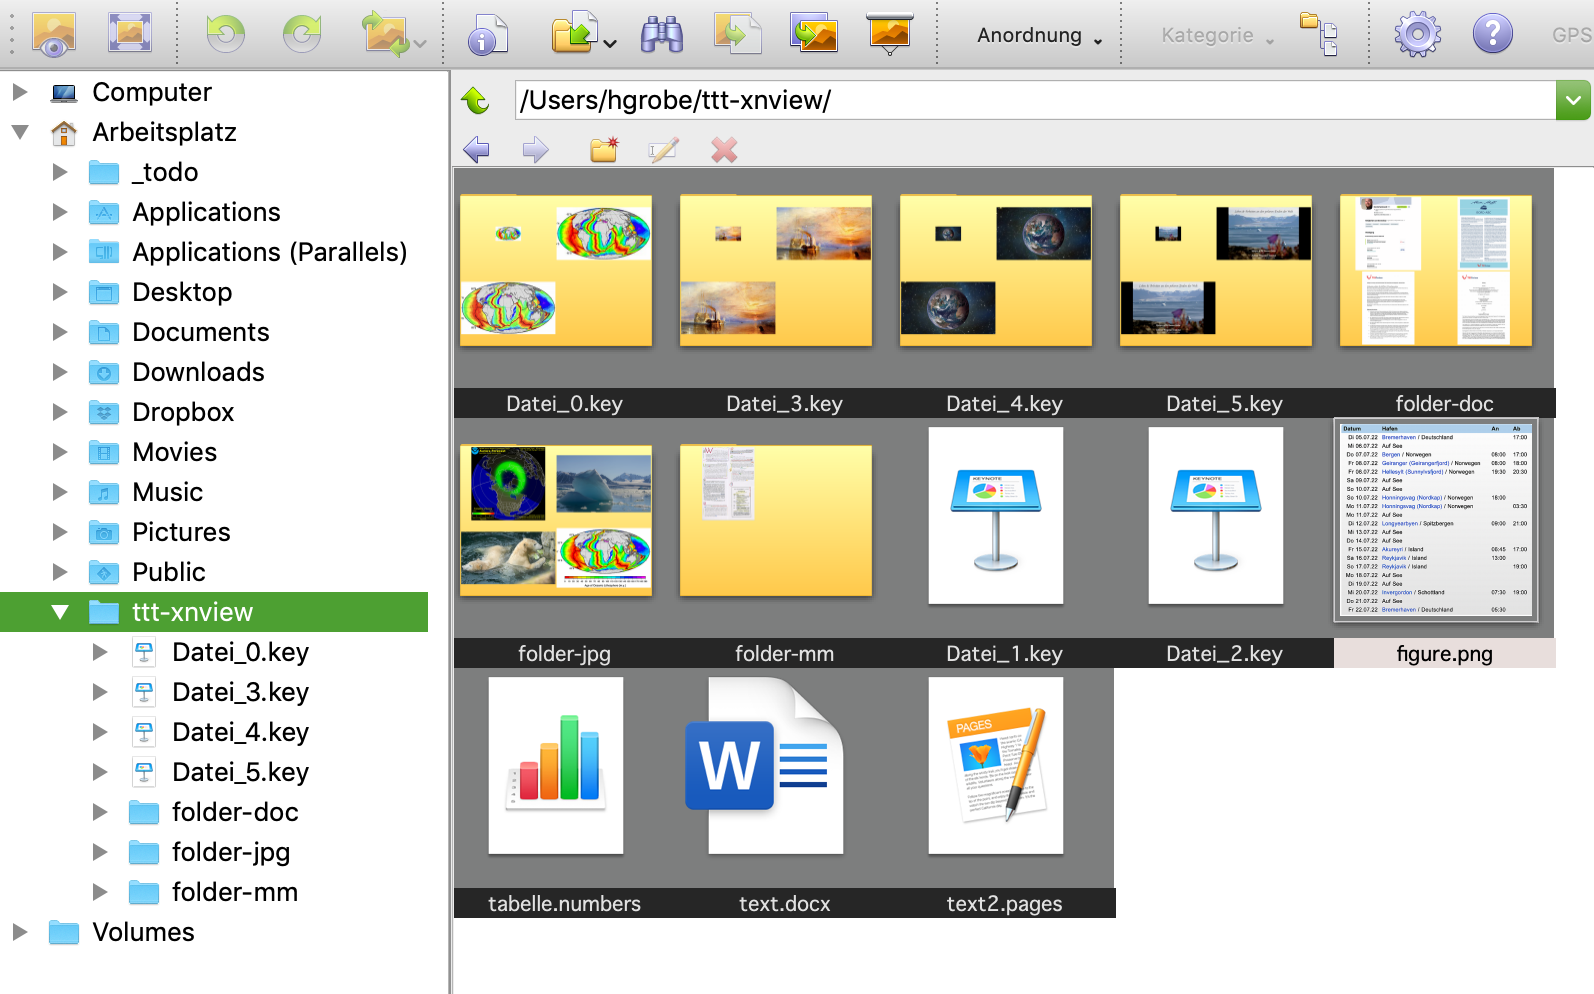Screen dimensions: 1594x994
Task: Start the slideshow from the toolbar
Action: pyautogui.click(x=889, y=34)
